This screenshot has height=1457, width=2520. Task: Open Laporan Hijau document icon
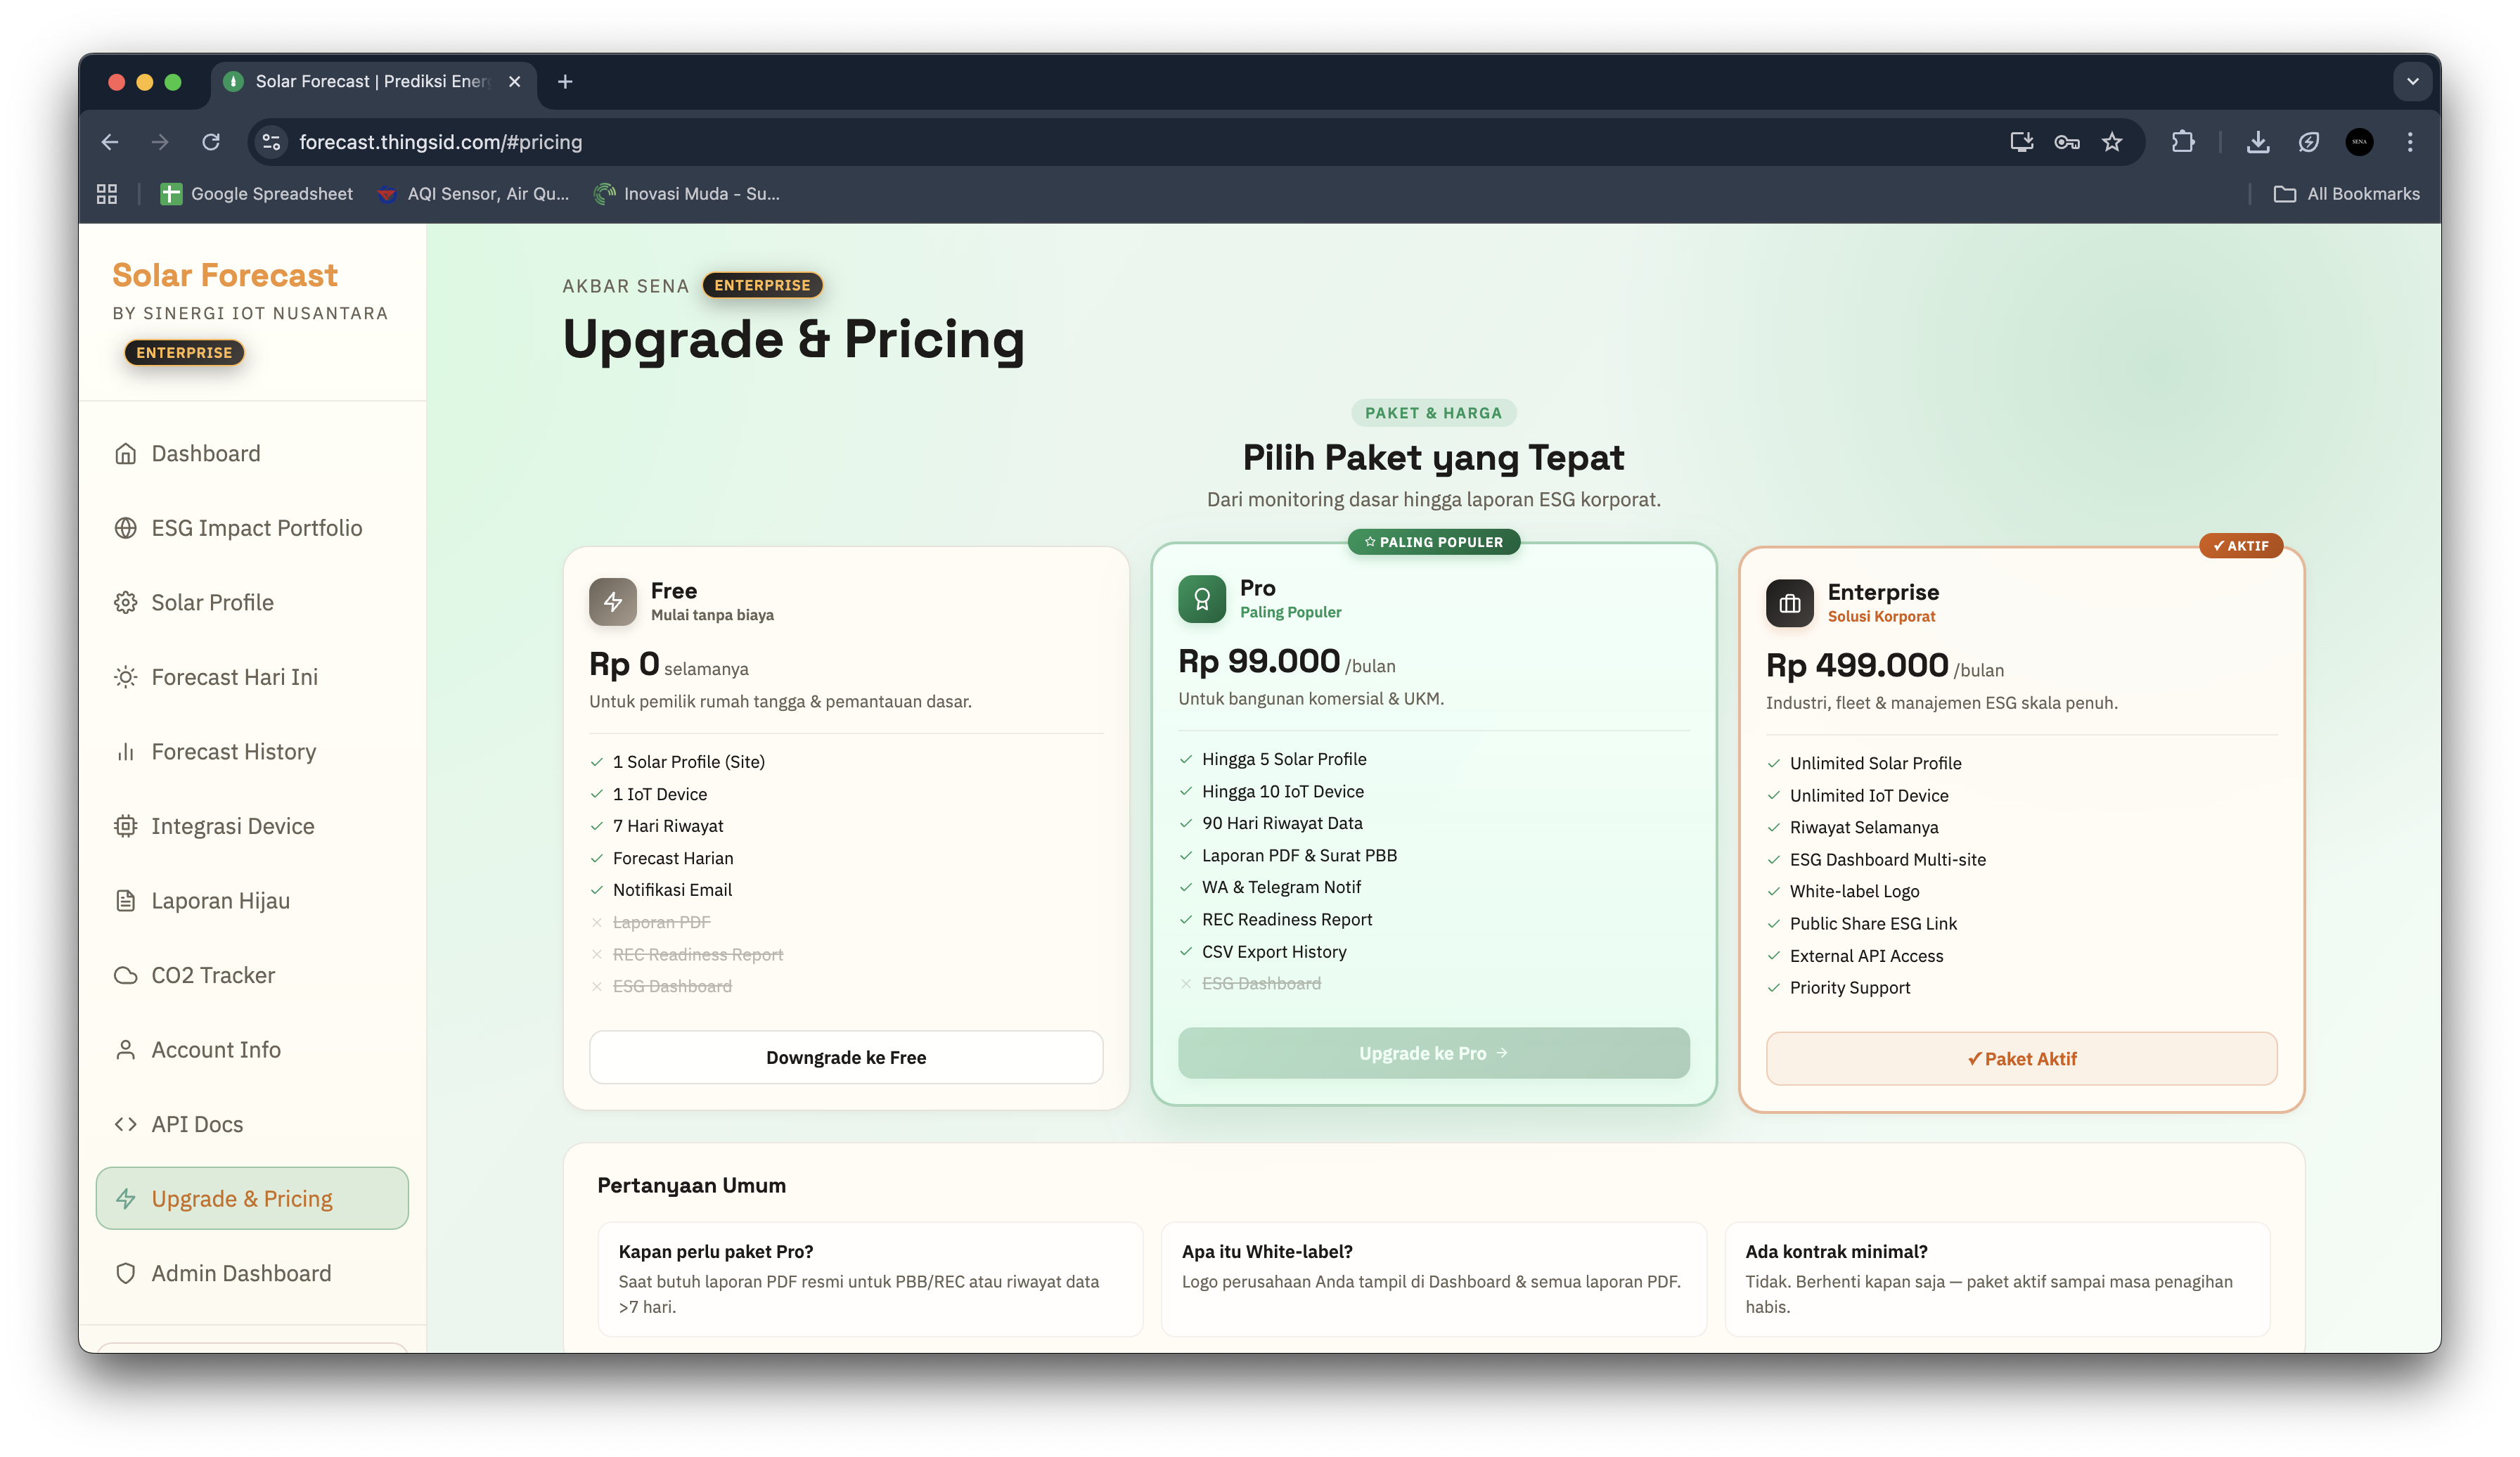(x=126, y=900)
